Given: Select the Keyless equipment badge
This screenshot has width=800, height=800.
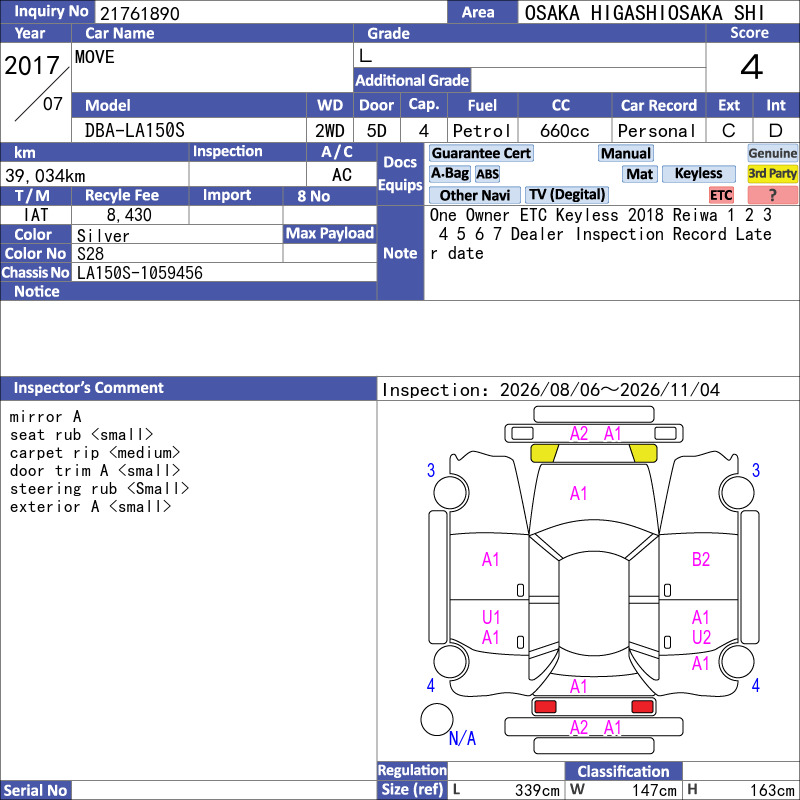Looking at the screenshot, I should 698,173.
